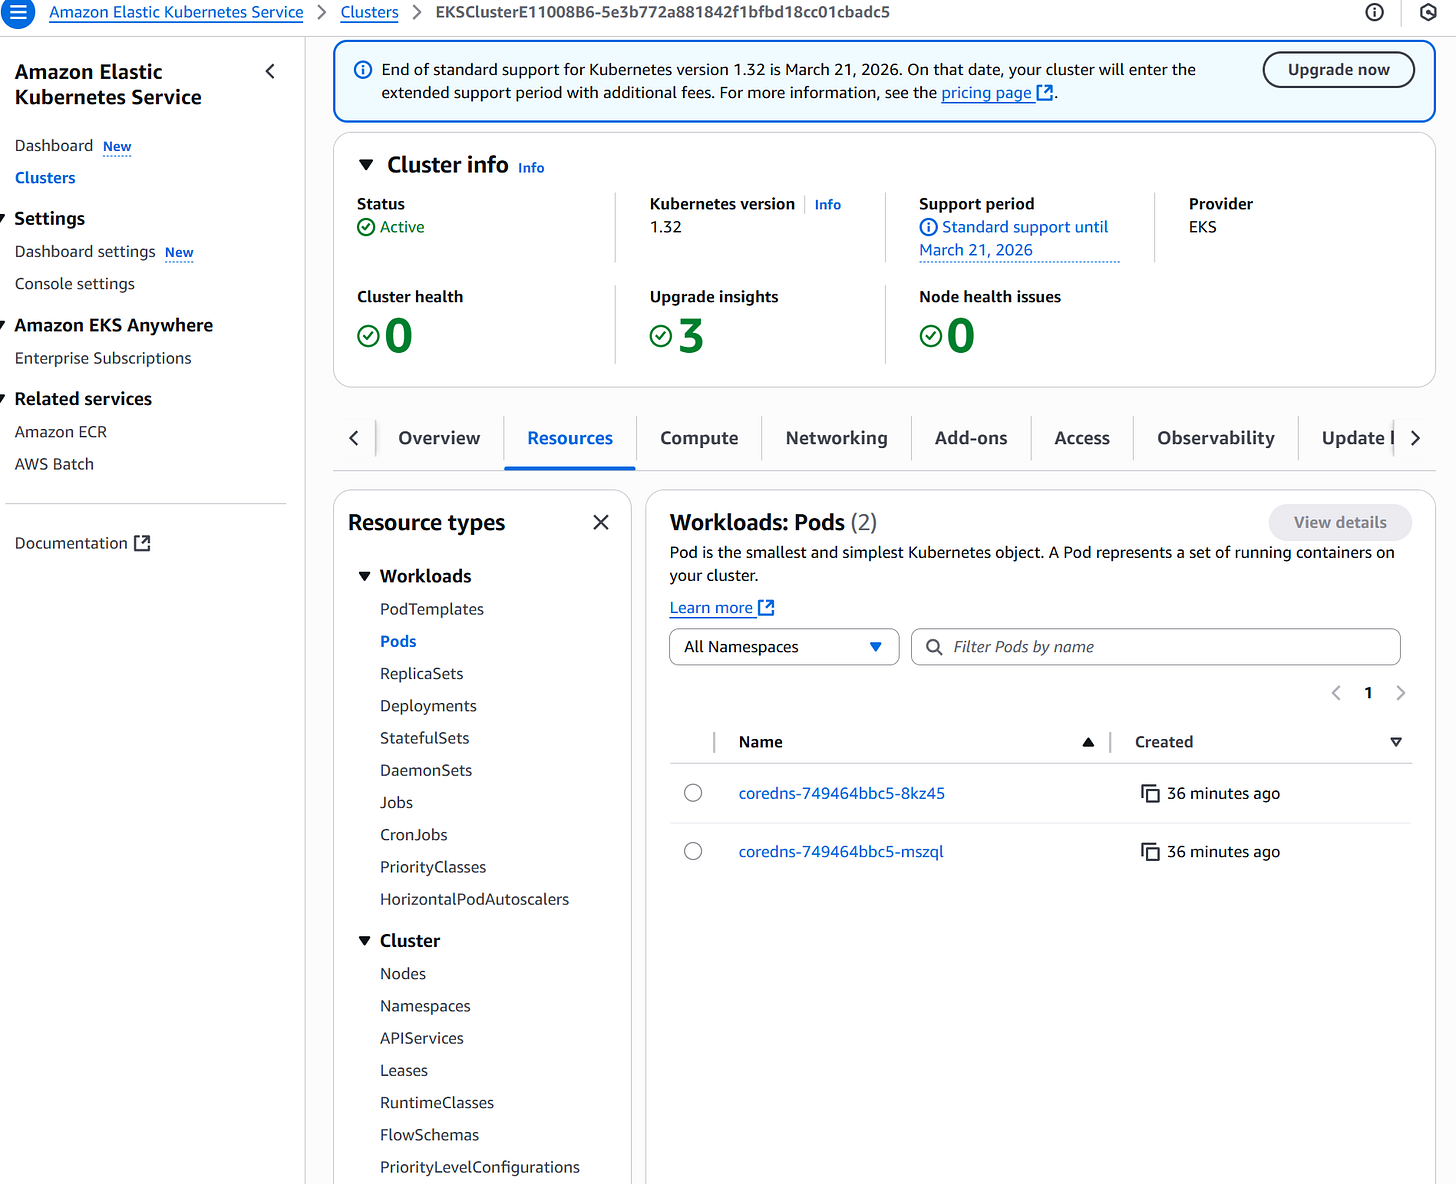Click the hexagon settings icon at top right
Viewport: 1456px width, 1184px height.
click(1429, 12)
